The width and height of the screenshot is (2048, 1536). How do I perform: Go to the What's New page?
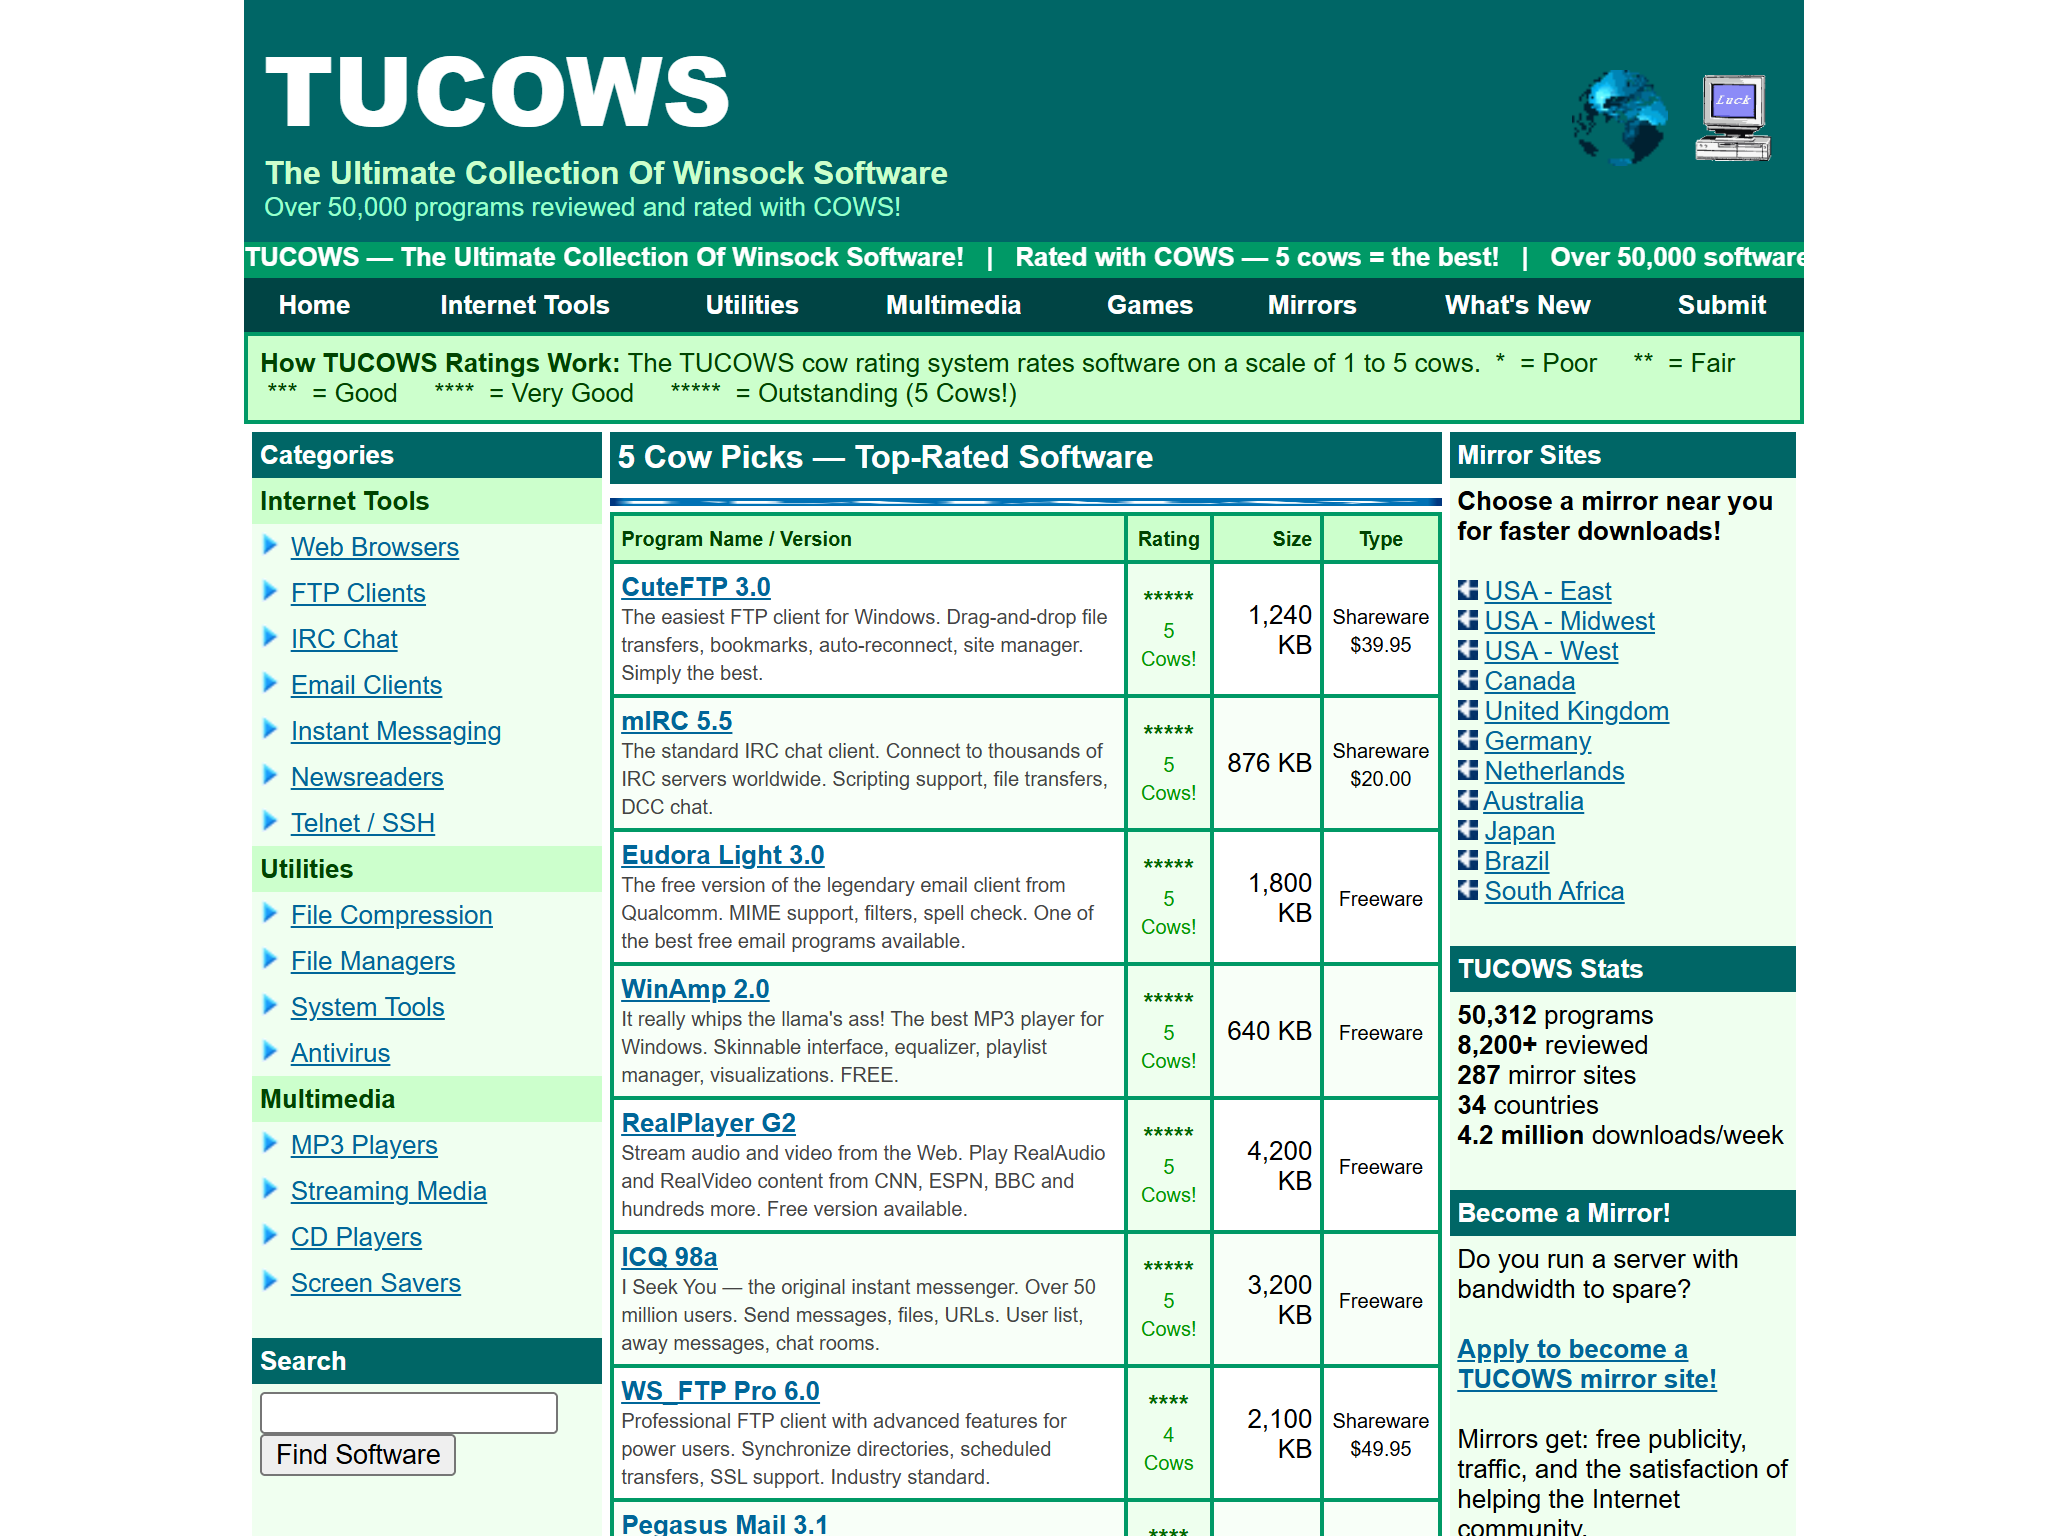(1516, 305)
